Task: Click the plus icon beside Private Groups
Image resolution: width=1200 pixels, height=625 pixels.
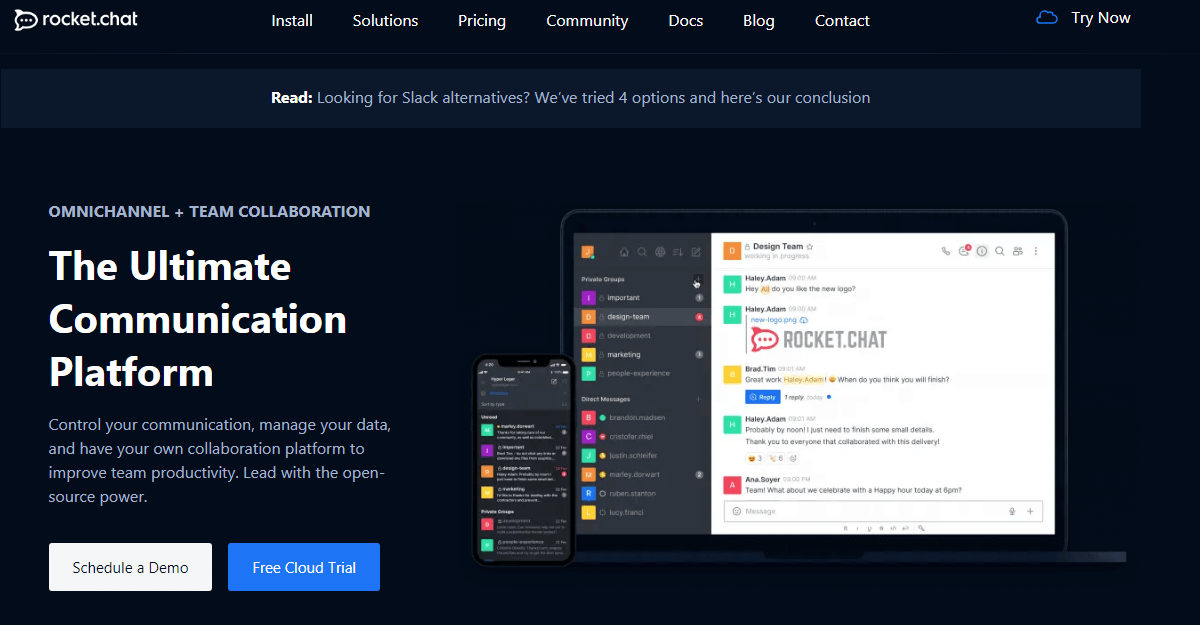Action: [x=698, y=280]
